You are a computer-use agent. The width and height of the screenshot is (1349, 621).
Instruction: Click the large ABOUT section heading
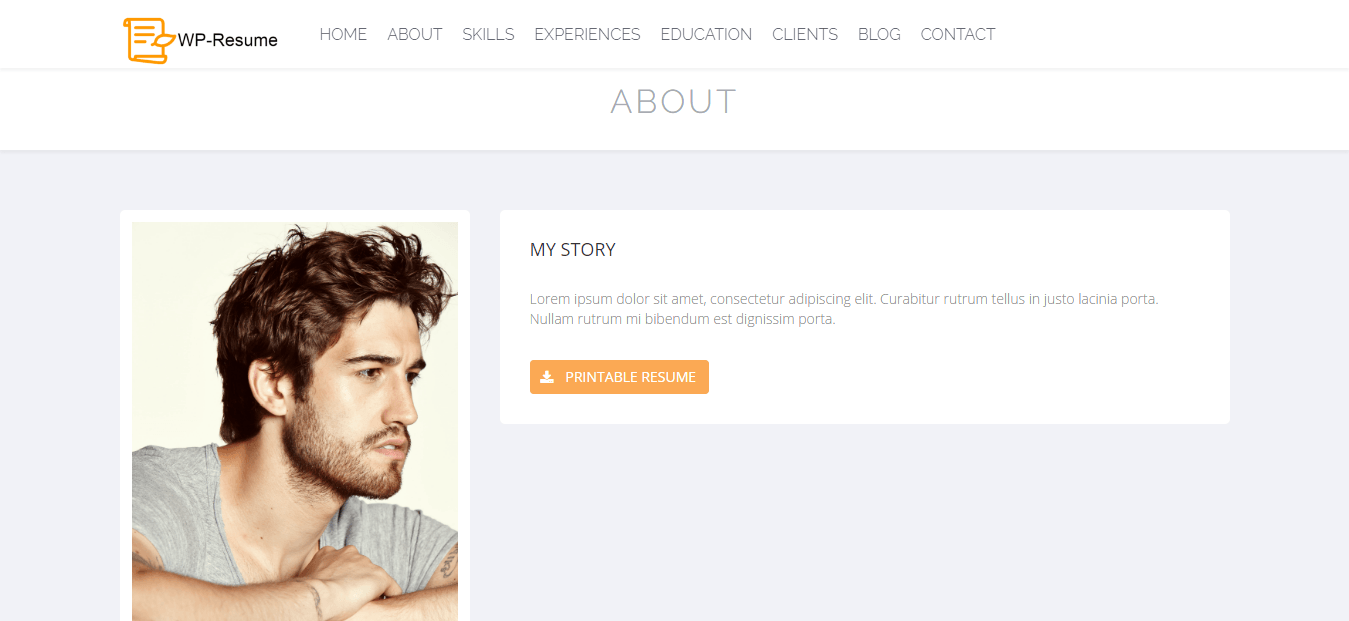(x=673, y=102)
